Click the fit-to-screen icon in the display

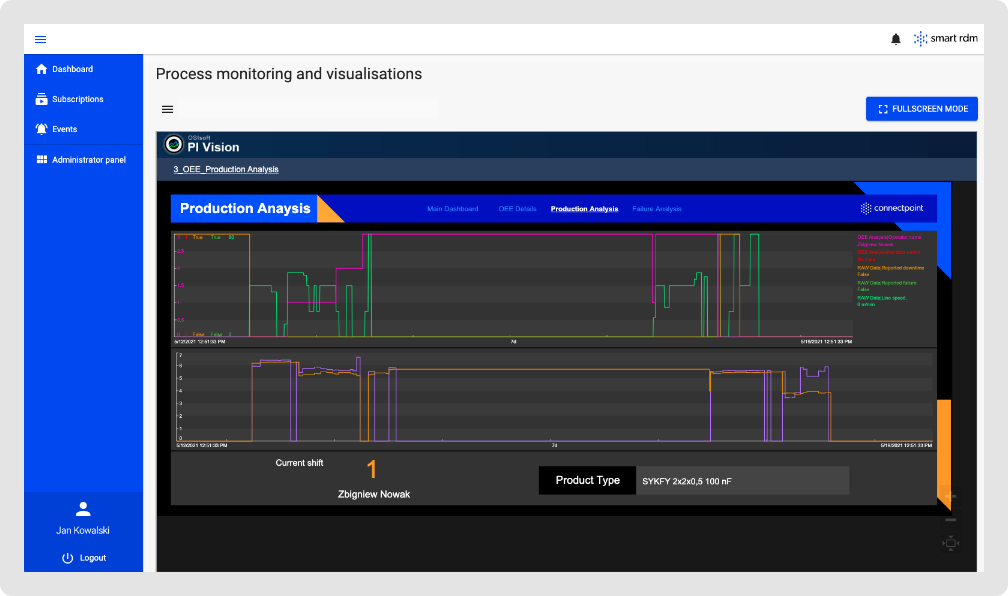click(x=950, y=543)
